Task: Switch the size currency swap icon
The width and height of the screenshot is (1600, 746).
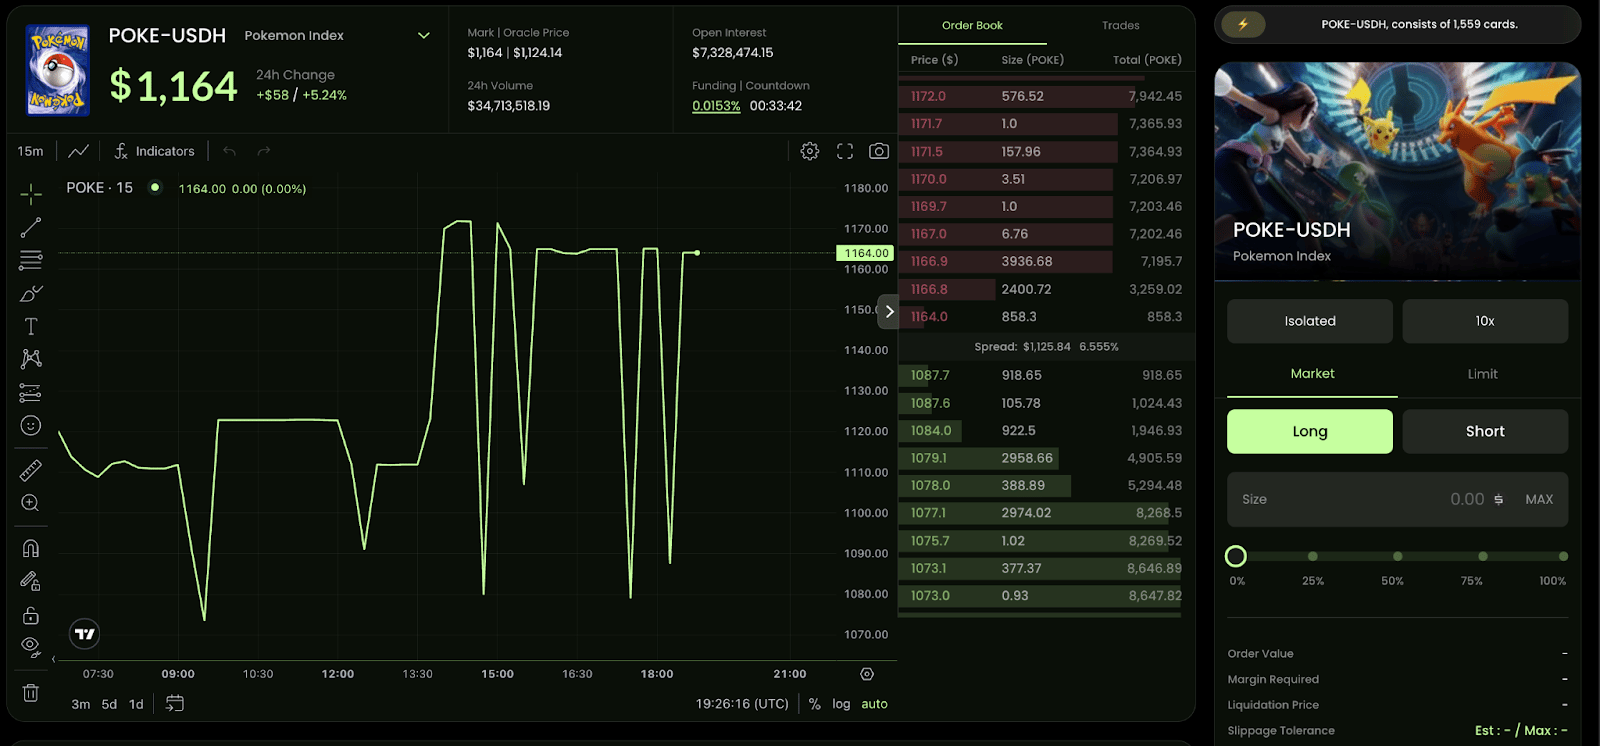Action: (x=1498, y=499)
